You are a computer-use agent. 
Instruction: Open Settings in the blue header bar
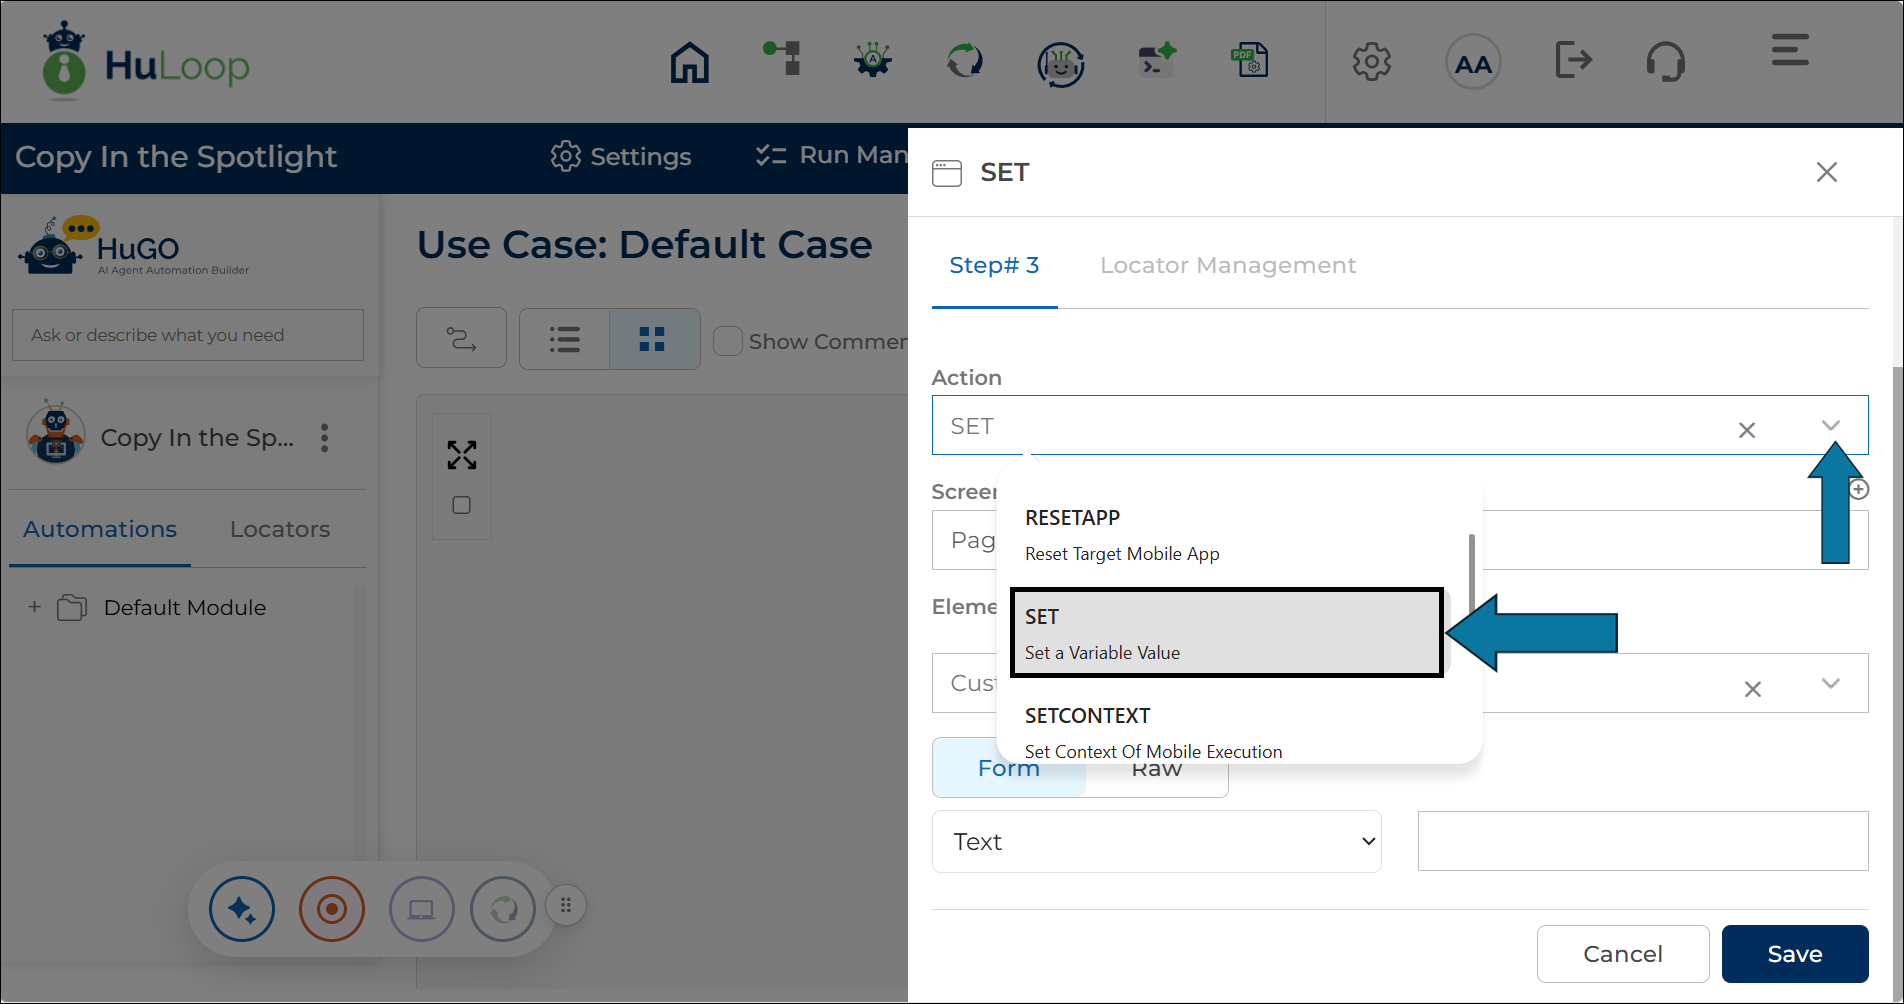pos(621,156)
